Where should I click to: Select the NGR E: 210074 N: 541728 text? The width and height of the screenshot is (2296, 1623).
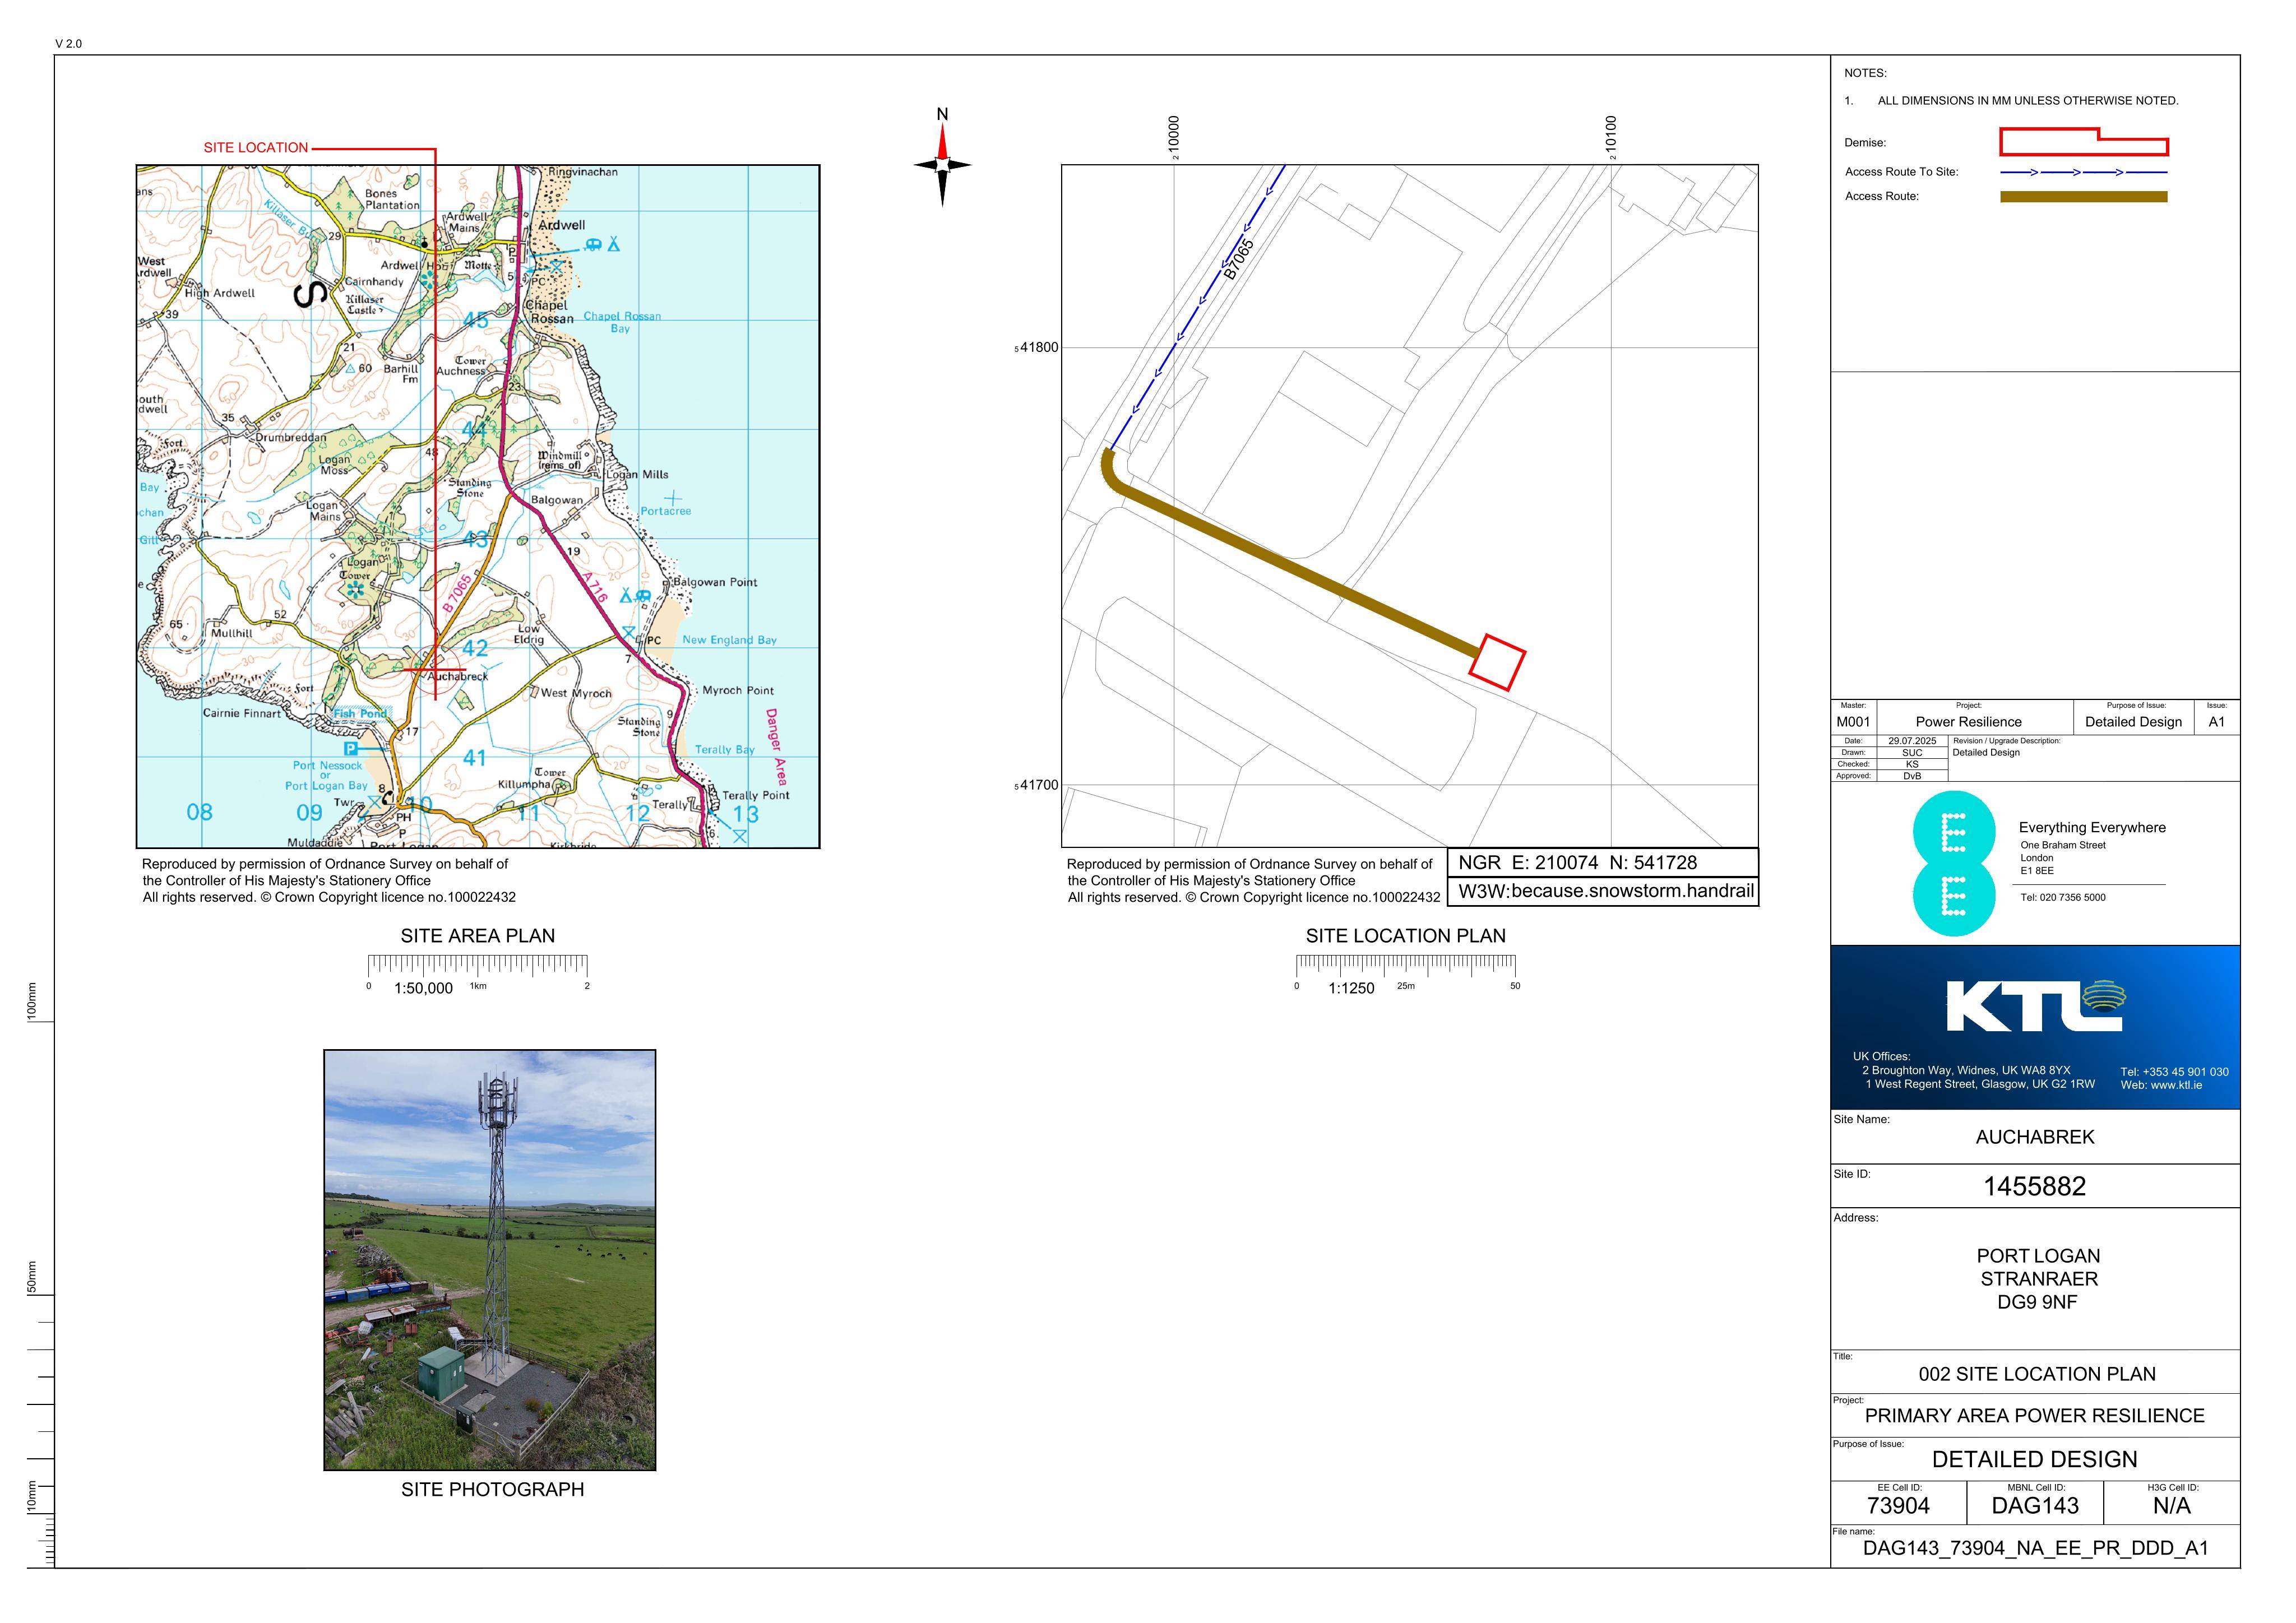pyautogui.click(x=1578, y=862)
